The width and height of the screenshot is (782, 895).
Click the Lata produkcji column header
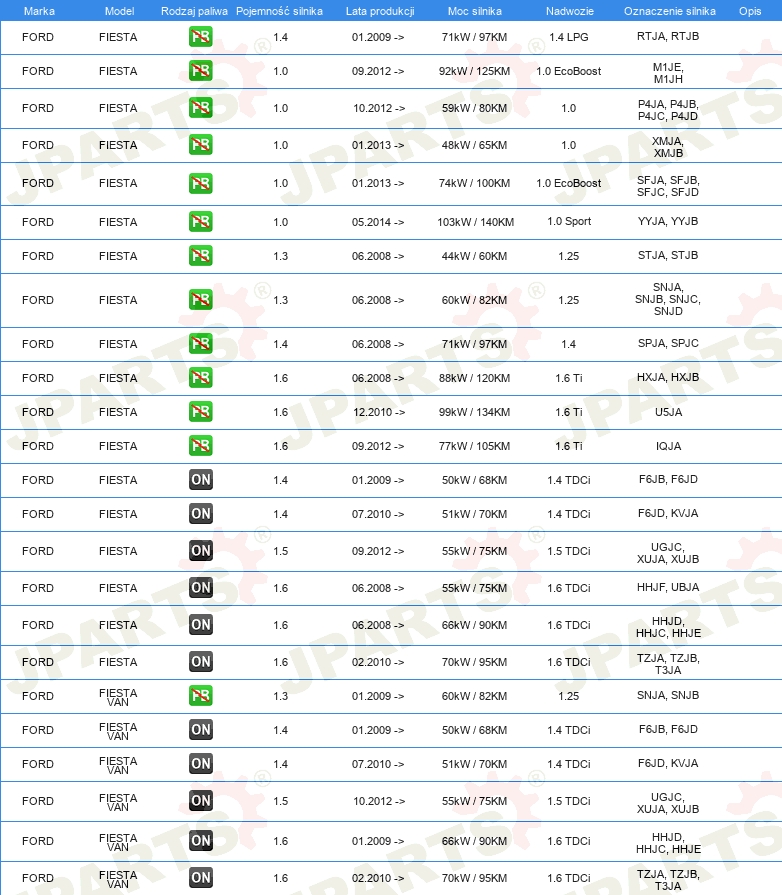[x=380, y=11]
